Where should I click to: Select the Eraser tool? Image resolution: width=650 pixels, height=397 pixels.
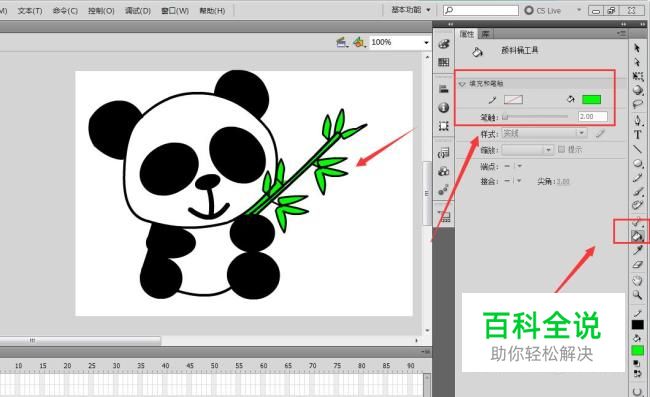(638, 264)
